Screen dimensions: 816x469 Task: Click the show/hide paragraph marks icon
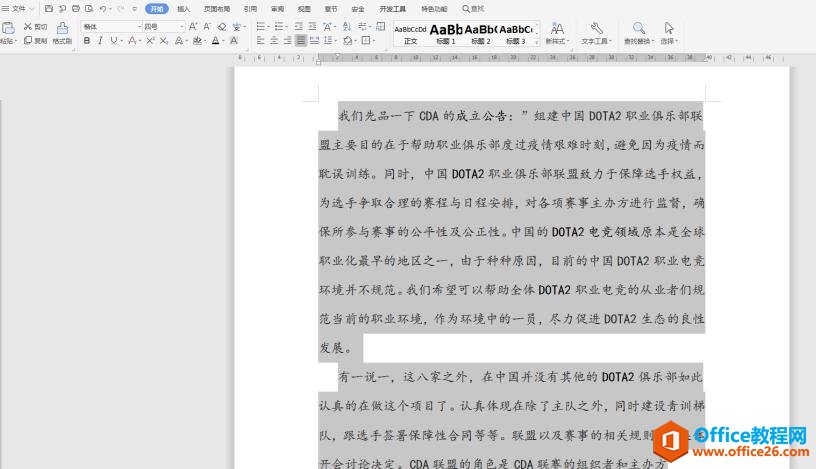(362, 27)
